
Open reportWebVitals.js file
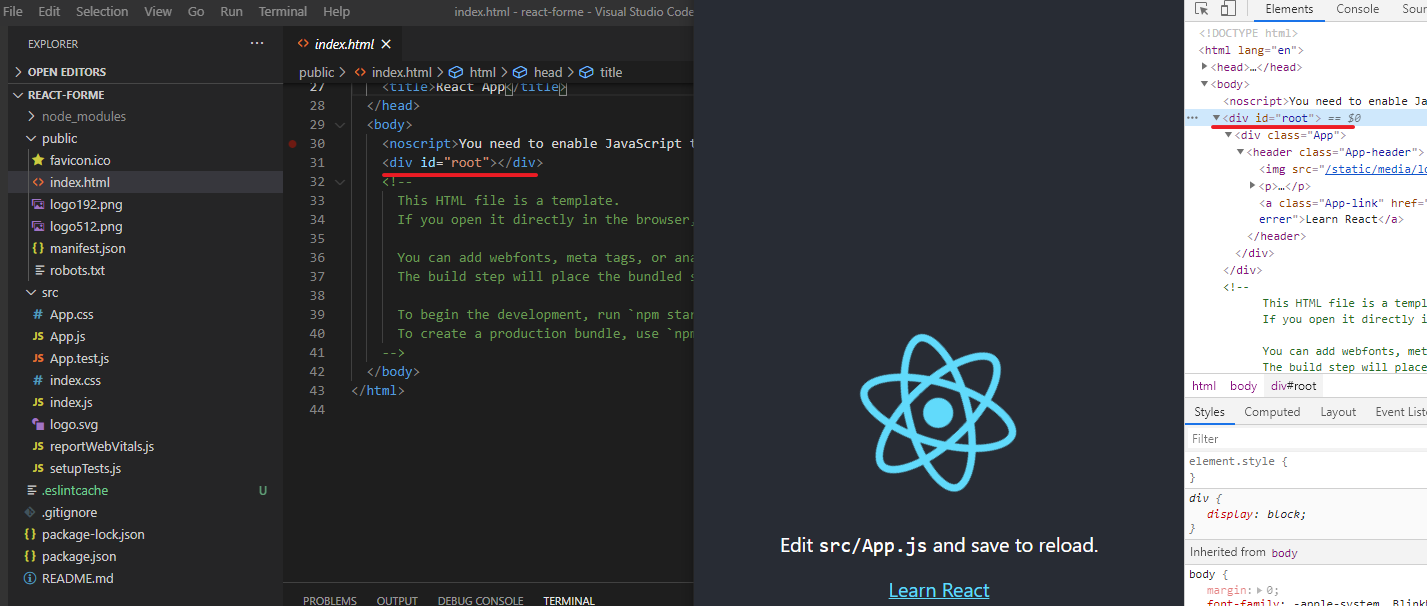102,446
